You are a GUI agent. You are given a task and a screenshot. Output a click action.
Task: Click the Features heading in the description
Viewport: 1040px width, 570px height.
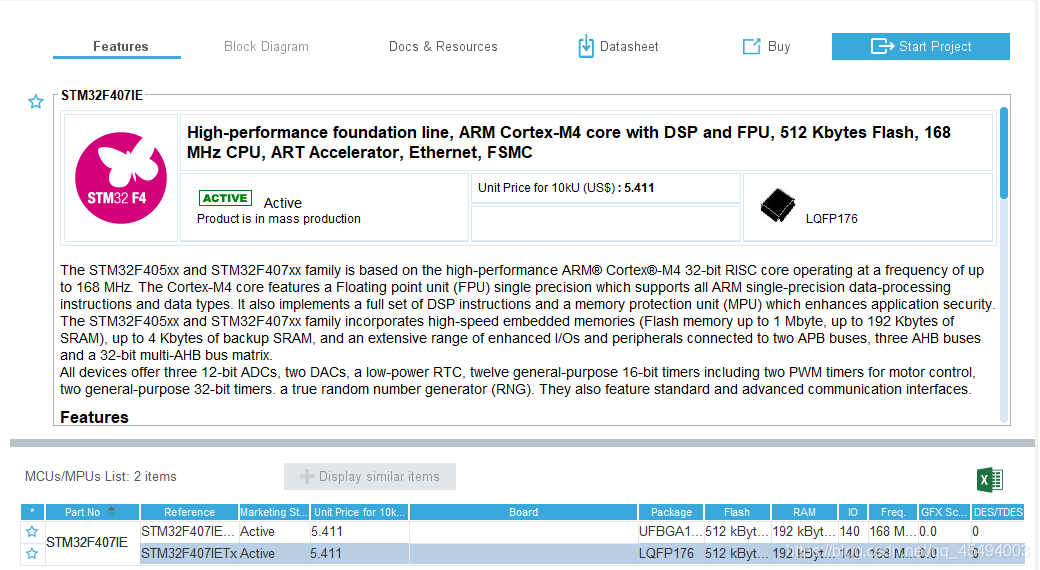click(94, 417)
